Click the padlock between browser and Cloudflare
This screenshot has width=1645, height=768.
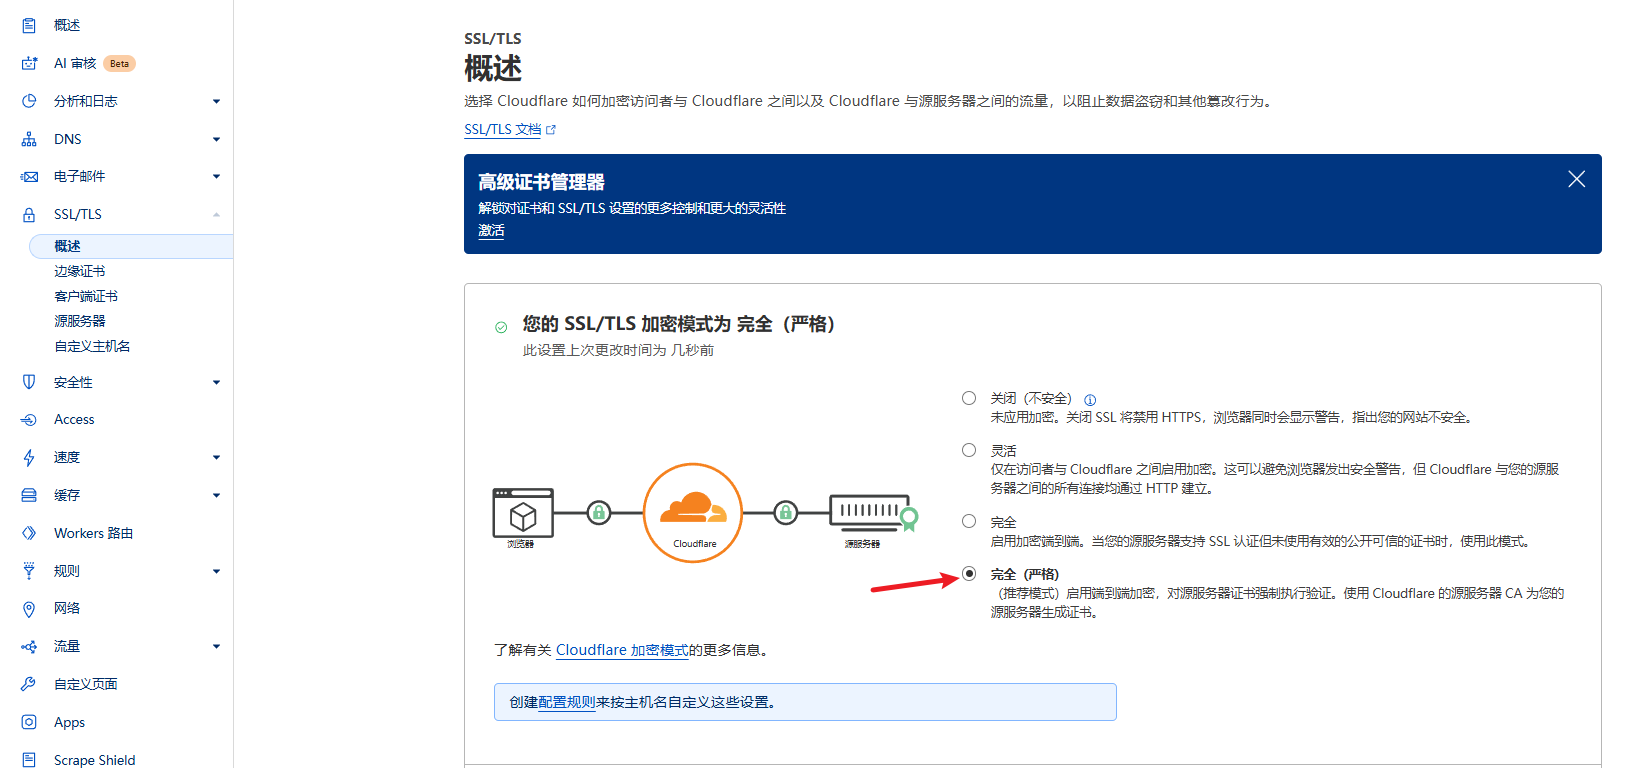tap(599, 513)
